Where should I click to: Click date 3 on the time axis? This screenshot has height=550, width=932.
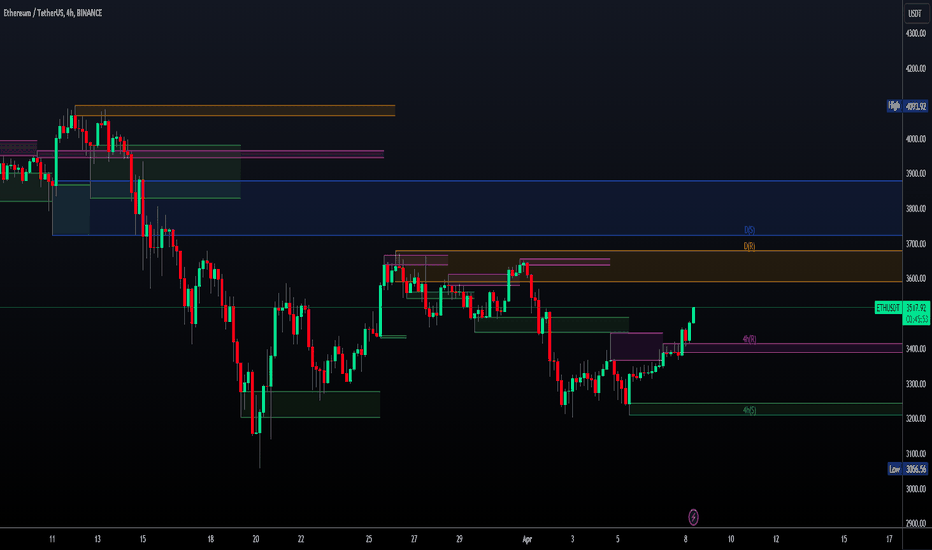pyautogui.click(x=572, y=539)
